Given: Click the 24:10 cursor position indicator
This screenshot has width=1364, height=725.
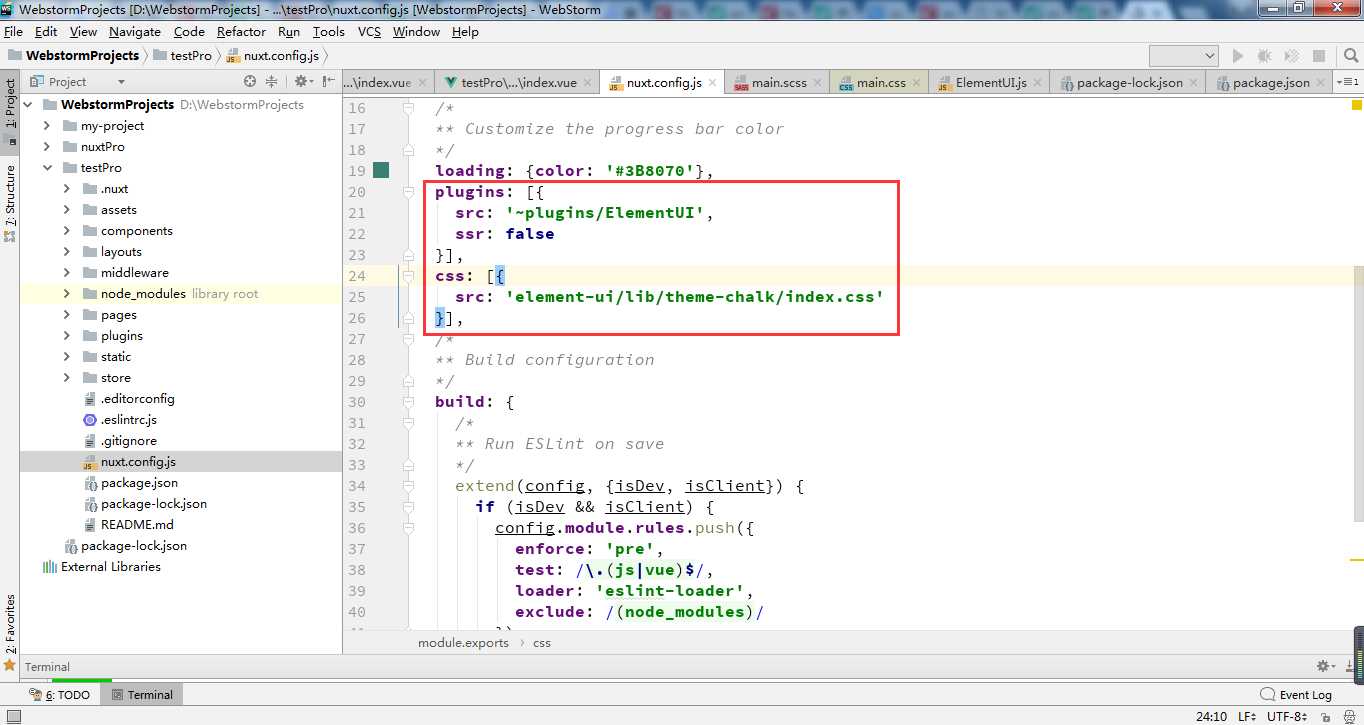Looking at the screenshot, I should click(x=1211, y=716).
